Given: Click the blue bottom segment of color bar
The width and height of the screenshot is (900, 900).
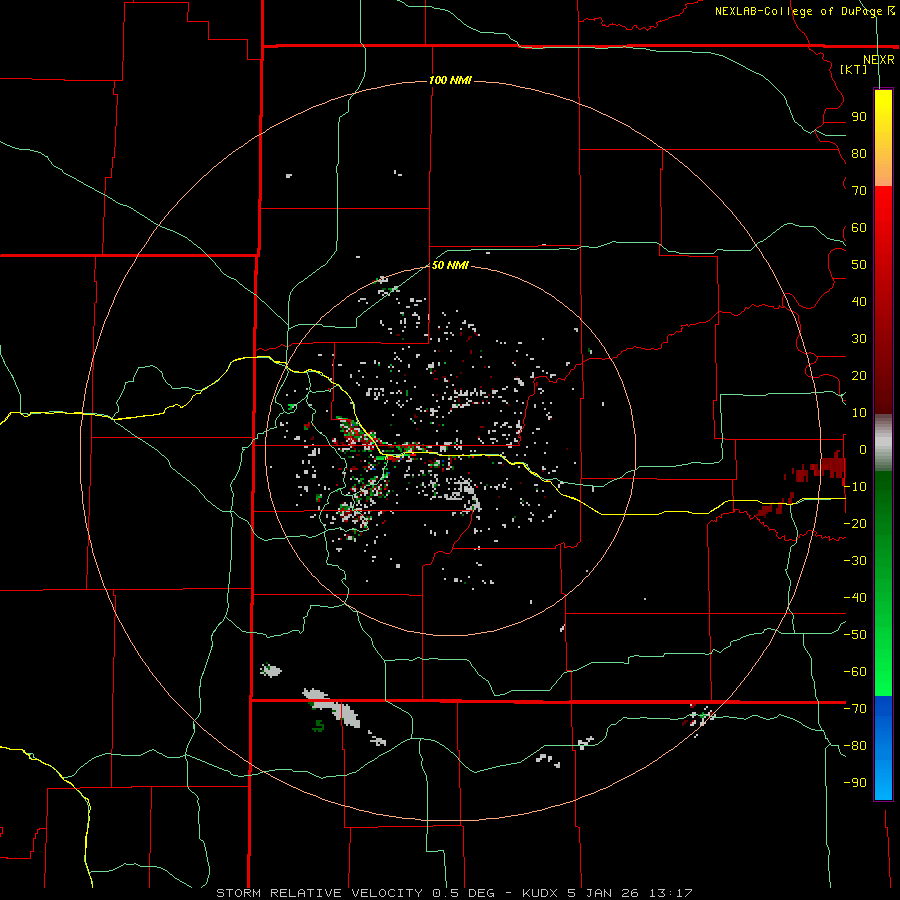Looking at the screenshot, I should 883,747.
